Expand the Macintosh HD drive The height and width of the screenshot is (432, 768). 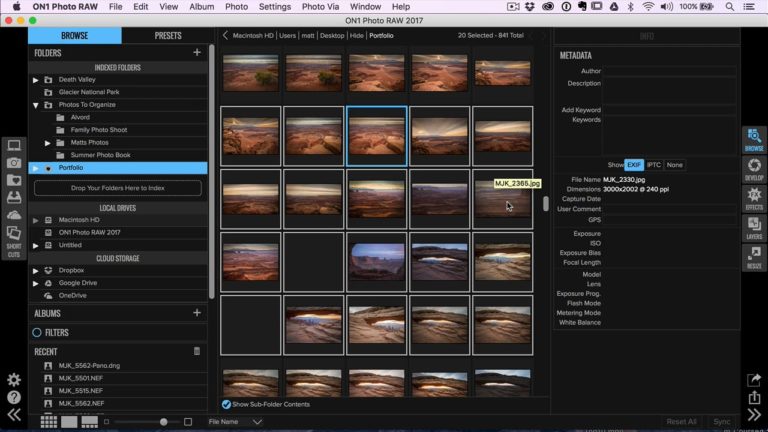(x=36, y=220)
